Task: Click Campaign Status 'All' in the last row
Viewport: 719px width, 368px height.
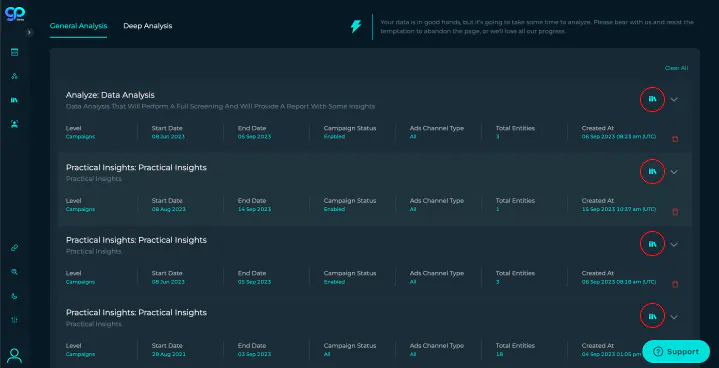Action: tap(327, 354)
